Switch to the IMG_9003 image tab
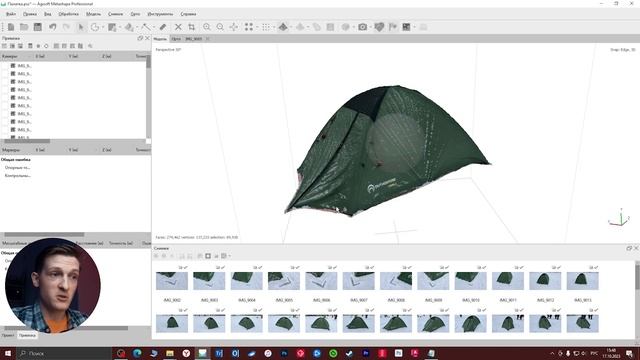The image size is (640, 360). (x=193, y=39)
